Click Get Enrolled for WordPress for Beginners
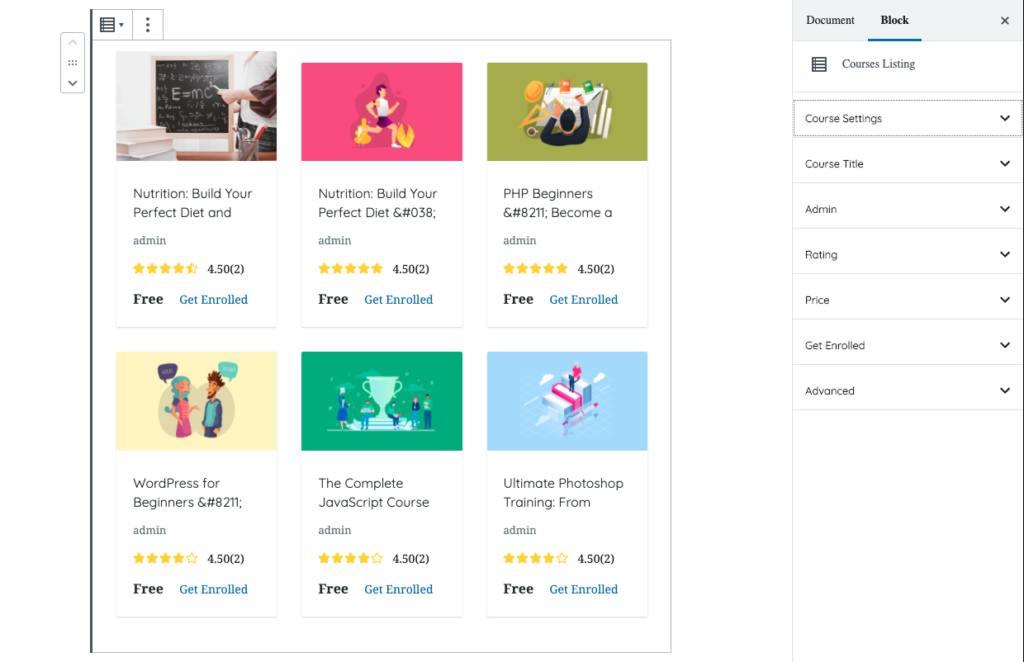Screen dimensions: 1024x662 click(x=214, y=589)
